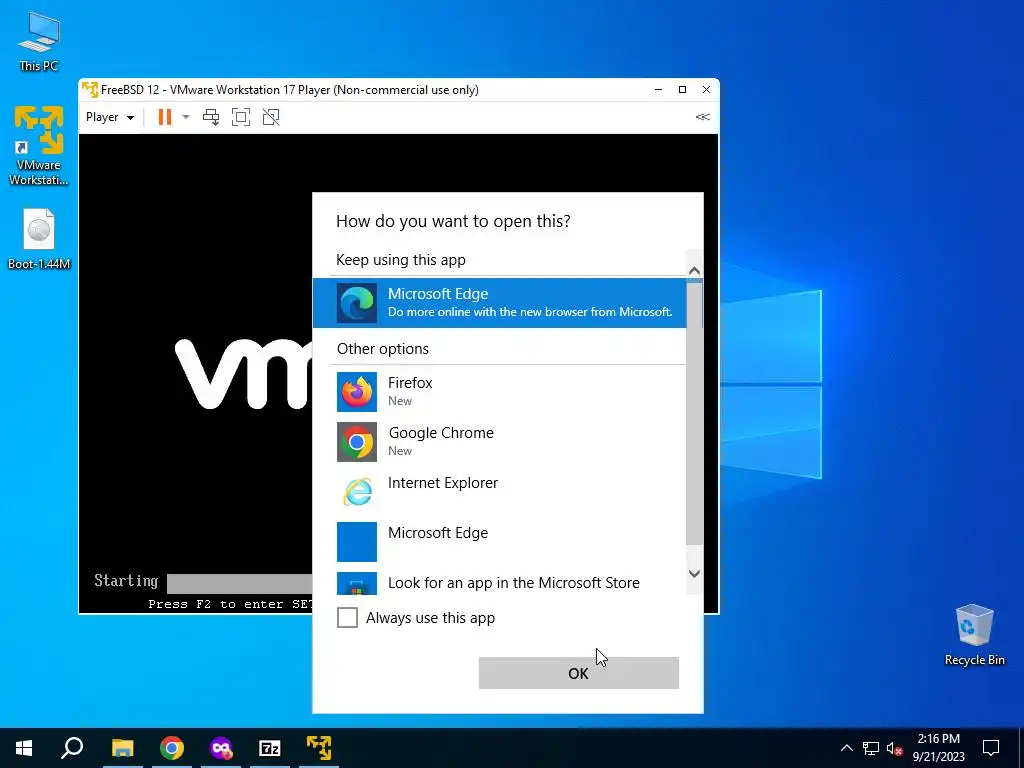Click the app list scrollbar down arrow
1024x768 pixels.
point(694,573)
